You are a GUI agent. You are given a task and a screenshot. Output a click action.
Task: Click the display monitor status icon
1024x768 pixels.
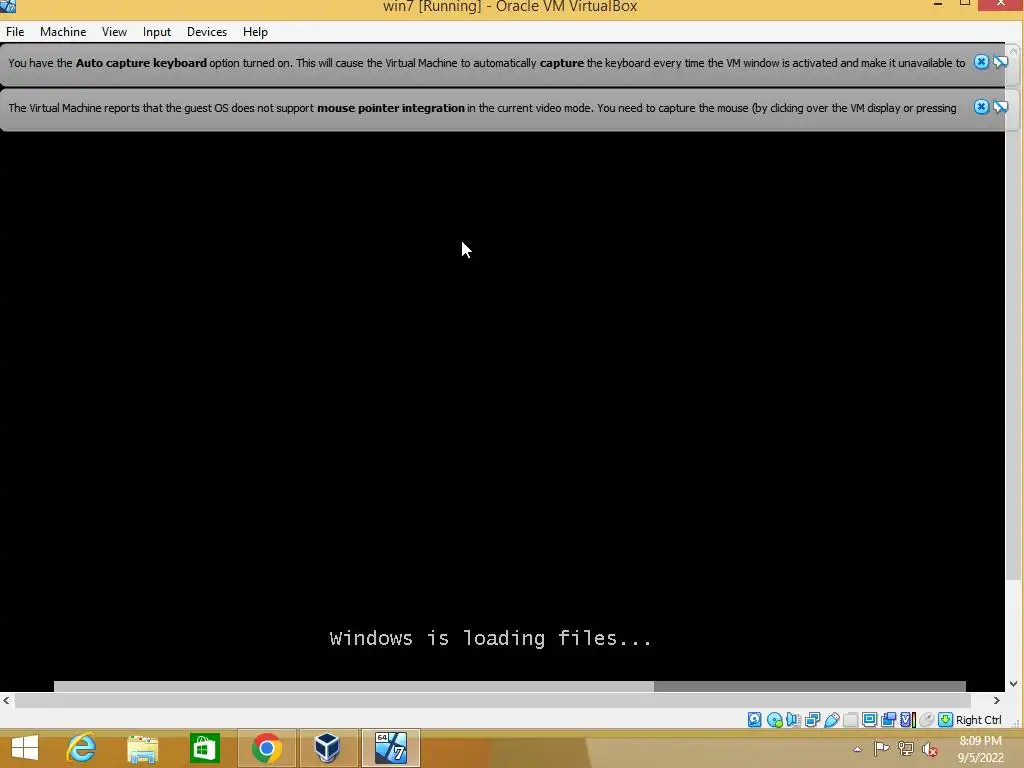869,720
